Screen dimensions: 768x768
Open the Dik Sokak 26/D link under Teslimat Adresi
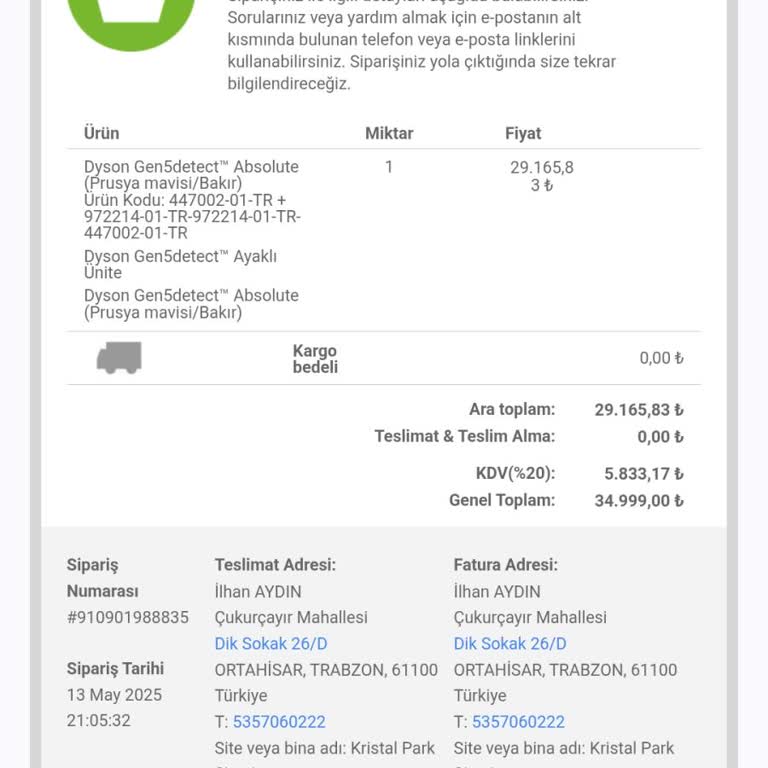click(271, 644)
